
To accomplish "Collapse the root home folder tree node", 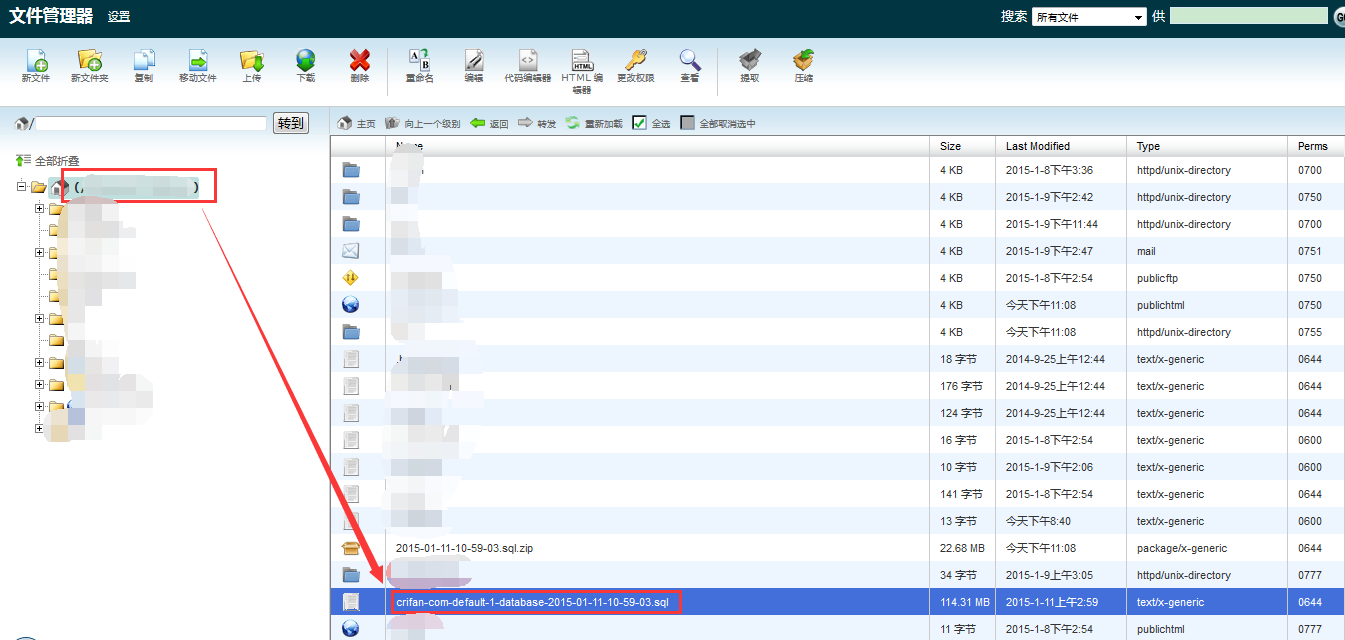I will click(x=22, y=186).
